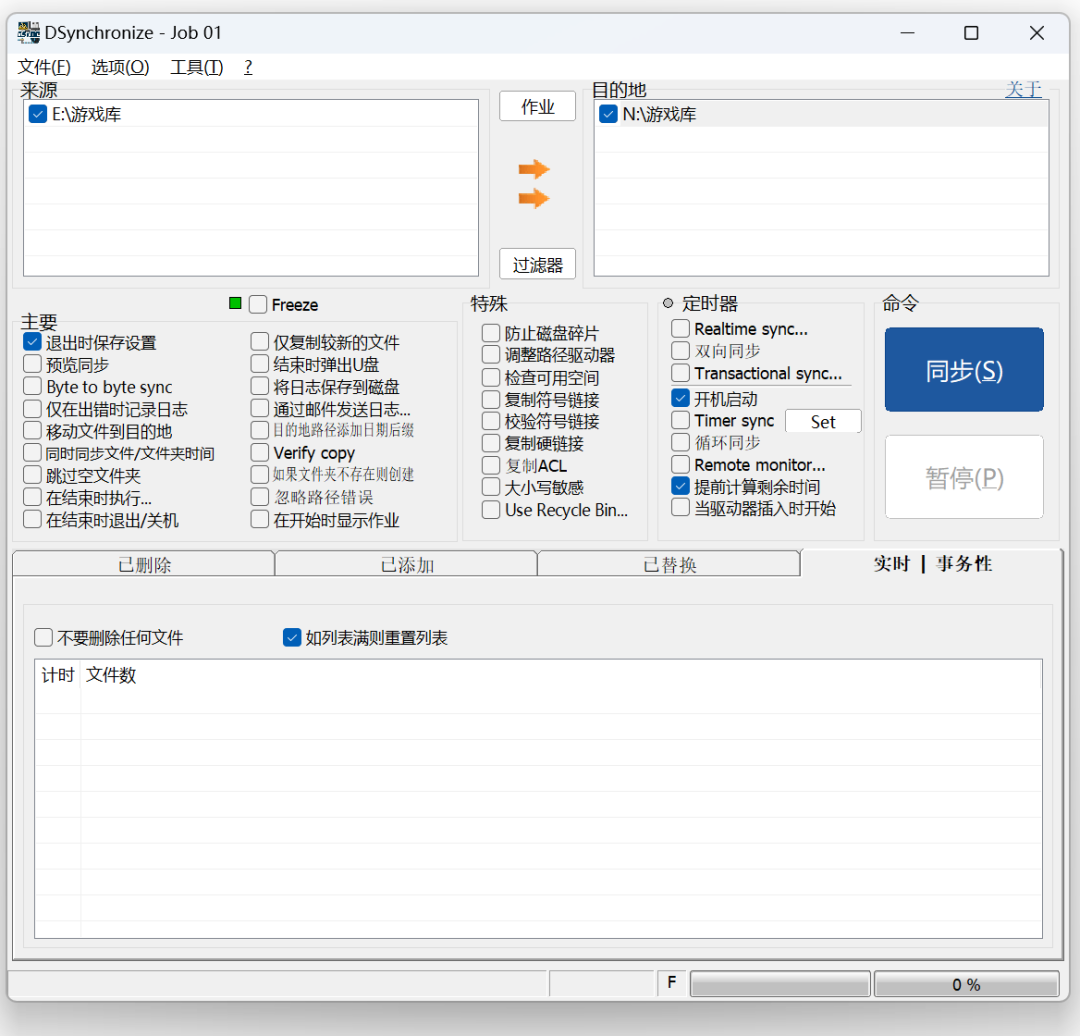Screen dimensions: 1080x1036
Task: Check 当驱动器插入时开始
Action: pyautogui.click(x=681, y=508)
